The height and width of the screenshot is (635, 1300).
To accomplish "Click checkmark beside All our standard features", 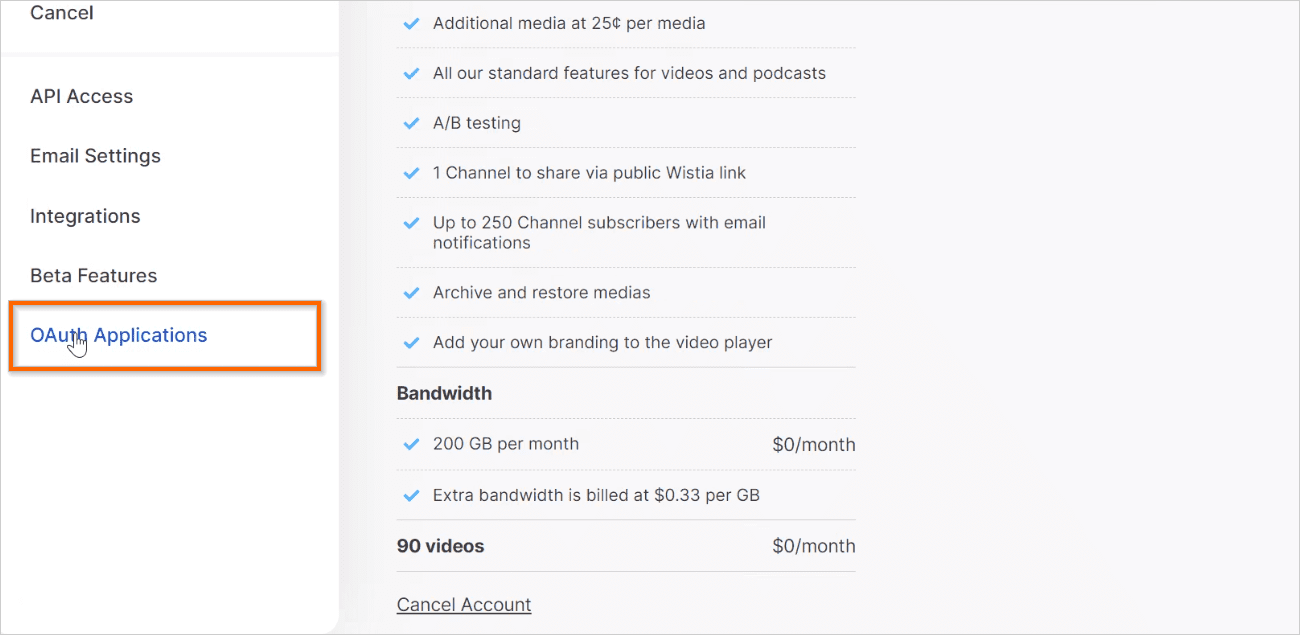I will (x=410, y=73).
